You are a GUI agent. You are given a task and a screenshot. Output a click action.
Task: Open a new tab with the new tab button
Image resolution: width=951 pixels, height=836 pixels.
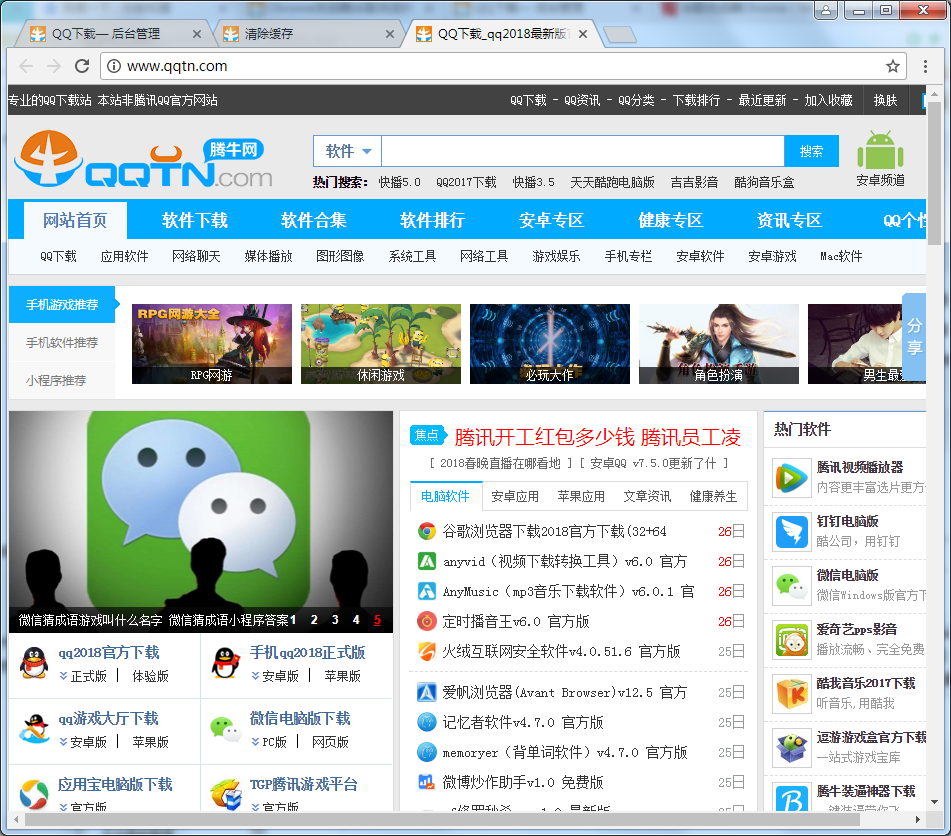[620, 35]
